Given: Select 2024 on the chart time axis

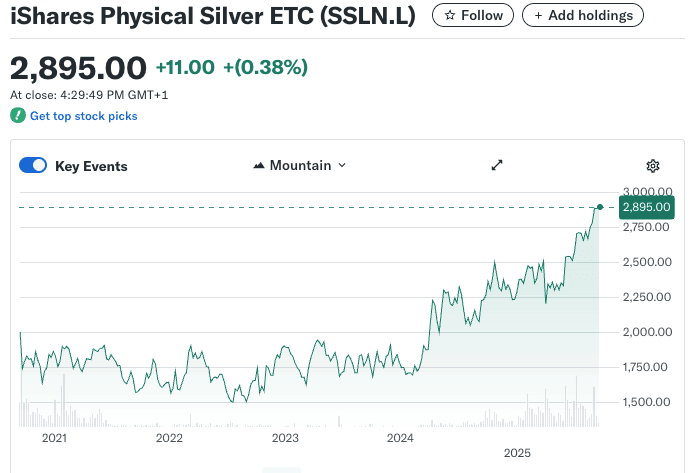Looking at the screenshot, I should click(x=400, y=438).
